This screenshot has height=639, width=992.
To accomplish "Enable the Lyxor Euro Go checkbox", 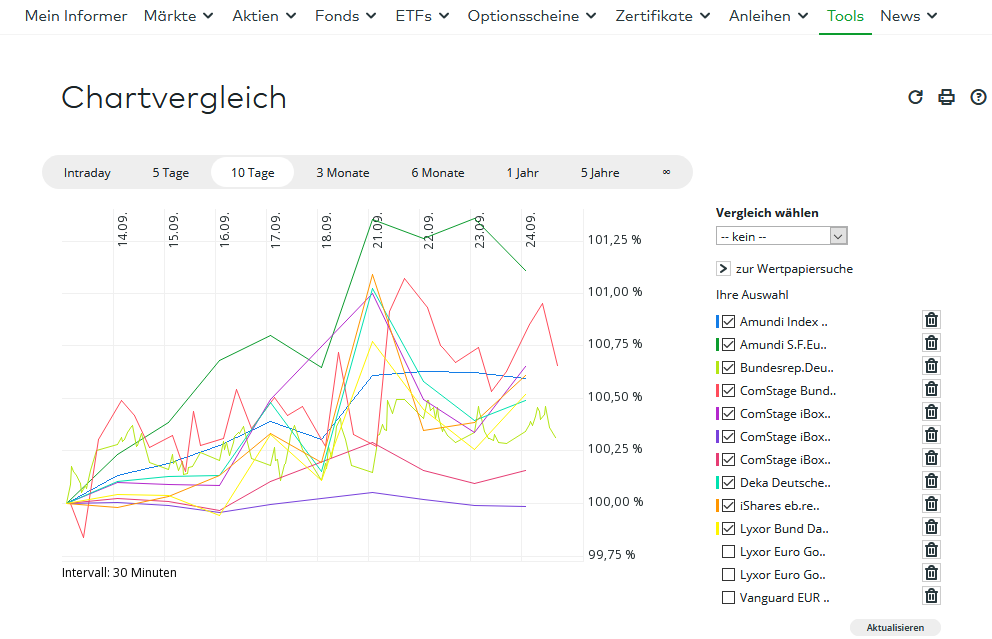I will tap(727, 551).
